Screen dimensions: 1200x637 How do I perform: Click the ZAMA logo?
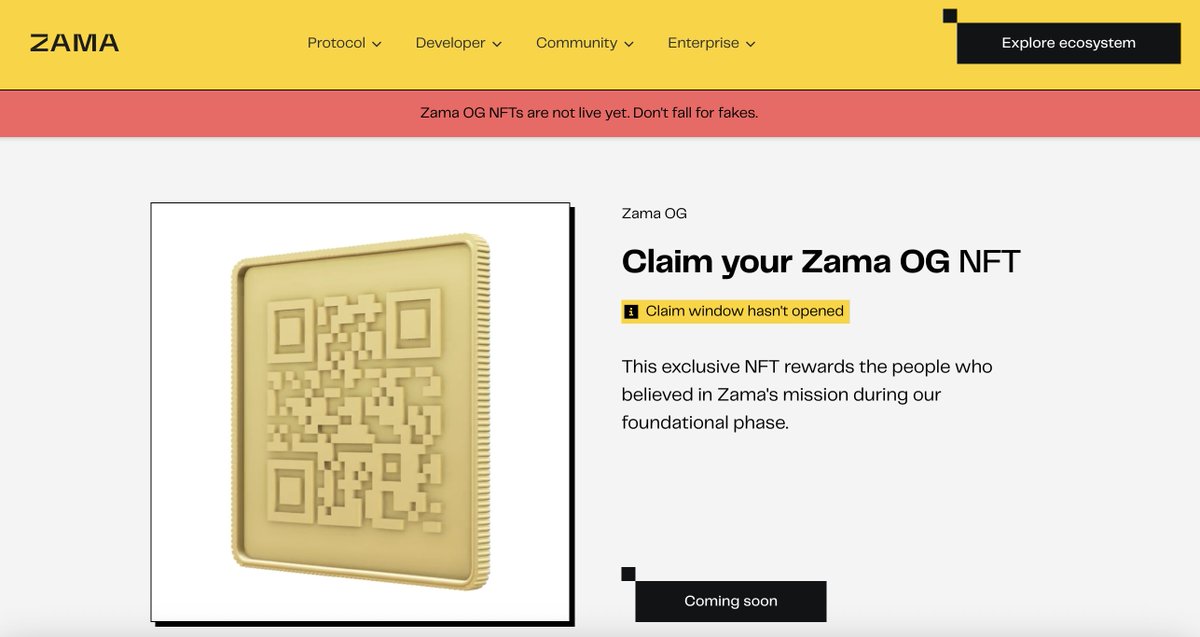pyautogui.click(x=74, y=43)
